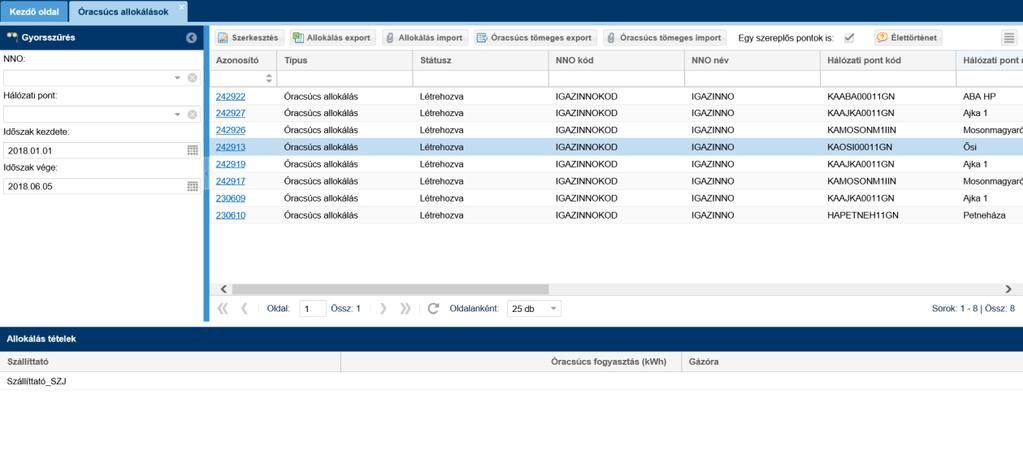Open allocation link 242917
Viewport: 1023px width, 468px height.
(230, 181)
